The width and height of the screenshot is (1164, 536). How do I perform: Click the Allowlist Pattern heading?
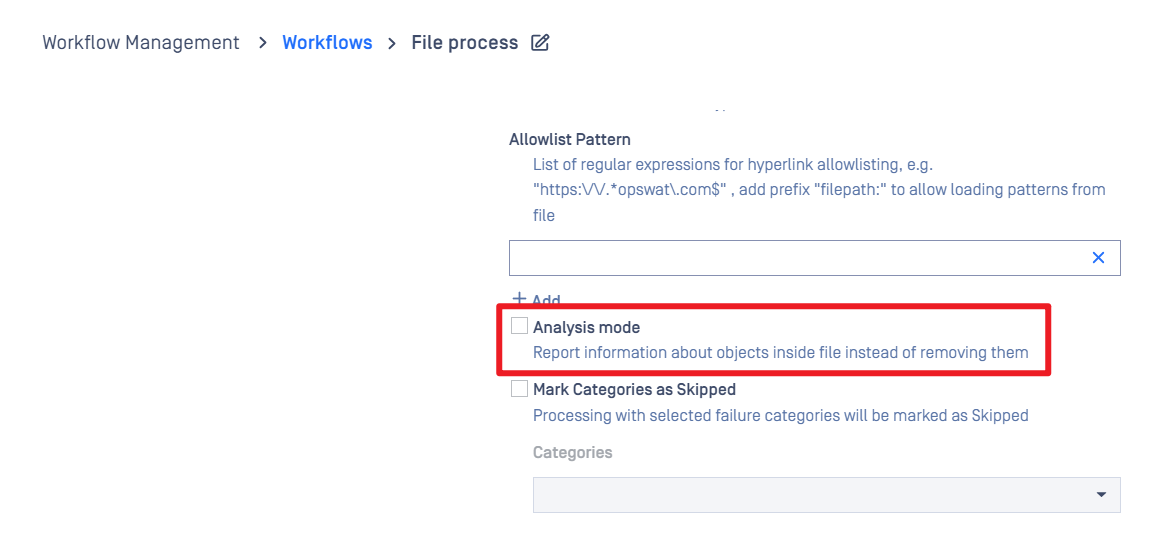tap(569, 139)
